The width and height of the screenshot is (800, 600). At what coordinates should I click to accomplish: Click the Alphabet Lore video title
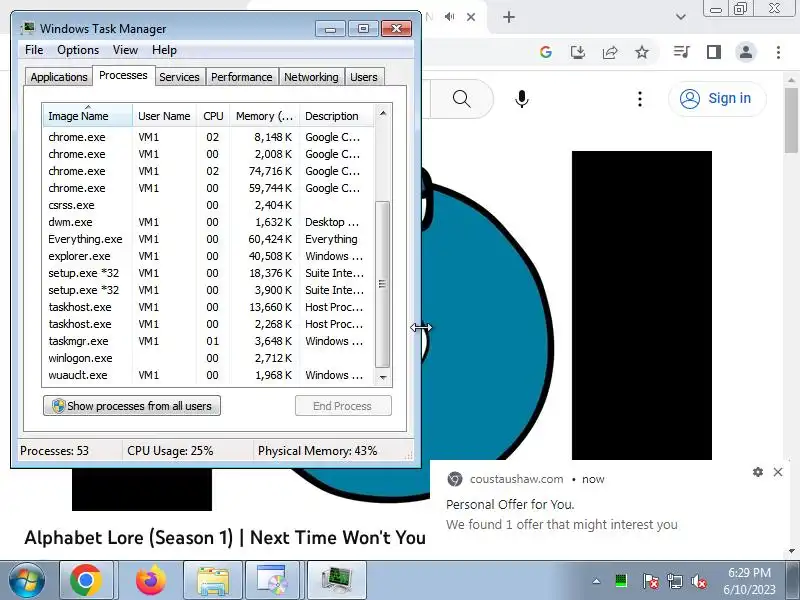(x=225, y=537)
